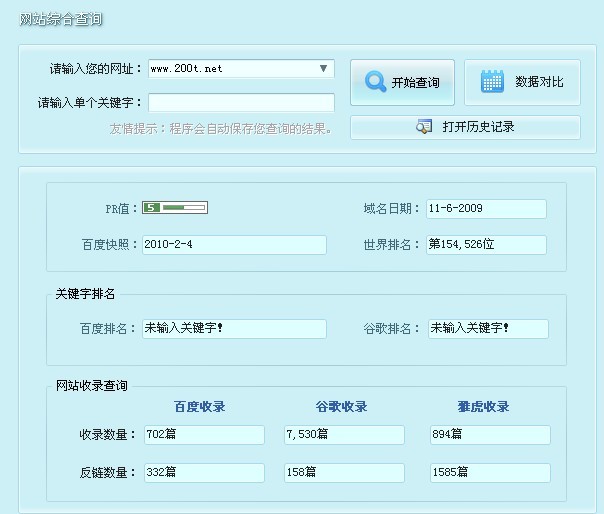
Task: Click the 百度收录 column heading
Action: pos(200,406)
